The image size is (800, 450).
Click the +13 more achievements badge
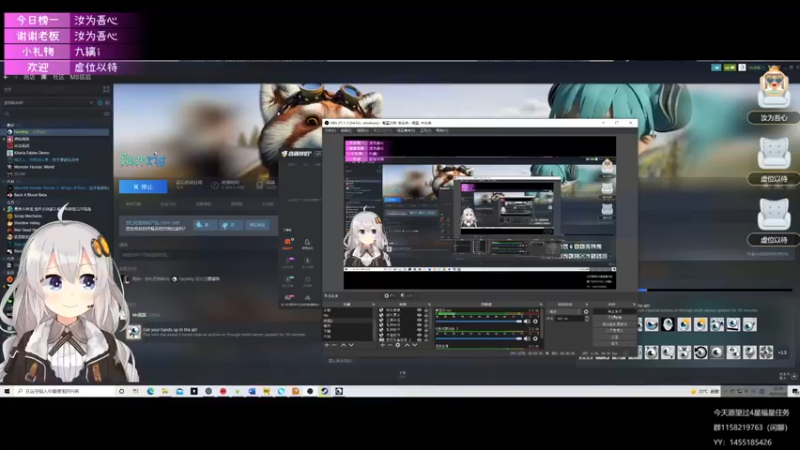[x=782, y=353]
